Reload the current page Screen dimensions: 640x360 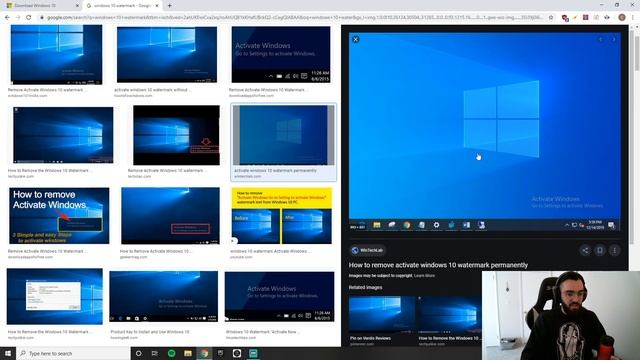pos(29,18)
